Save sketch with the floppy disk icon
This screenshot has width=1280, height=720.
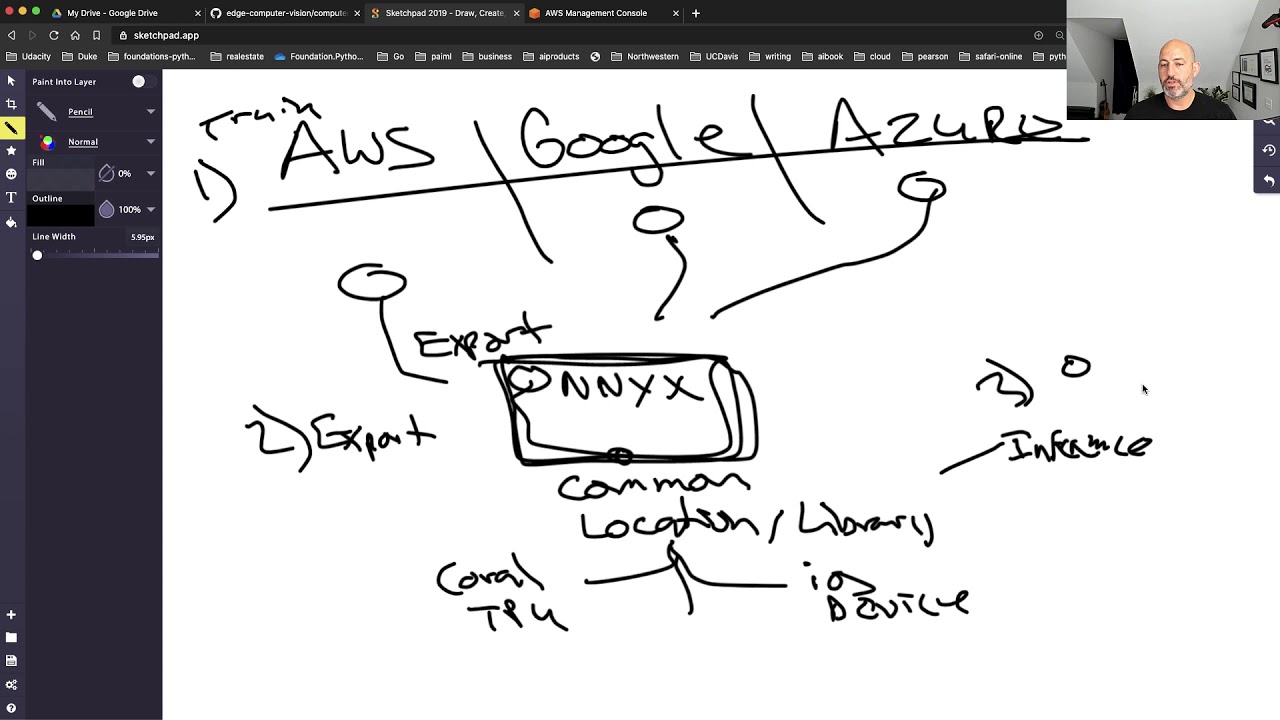(x=11, y=661)
